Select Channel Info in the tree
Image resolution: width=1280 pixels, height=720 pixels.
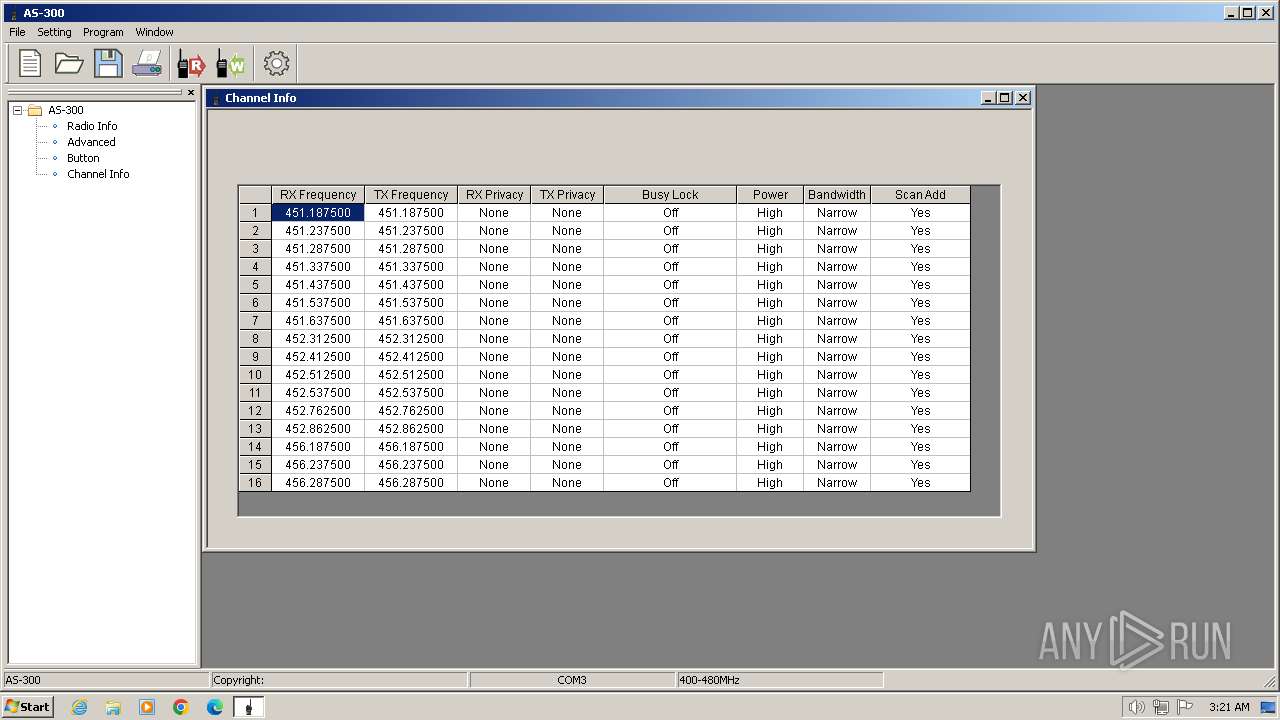coord(98,174)
